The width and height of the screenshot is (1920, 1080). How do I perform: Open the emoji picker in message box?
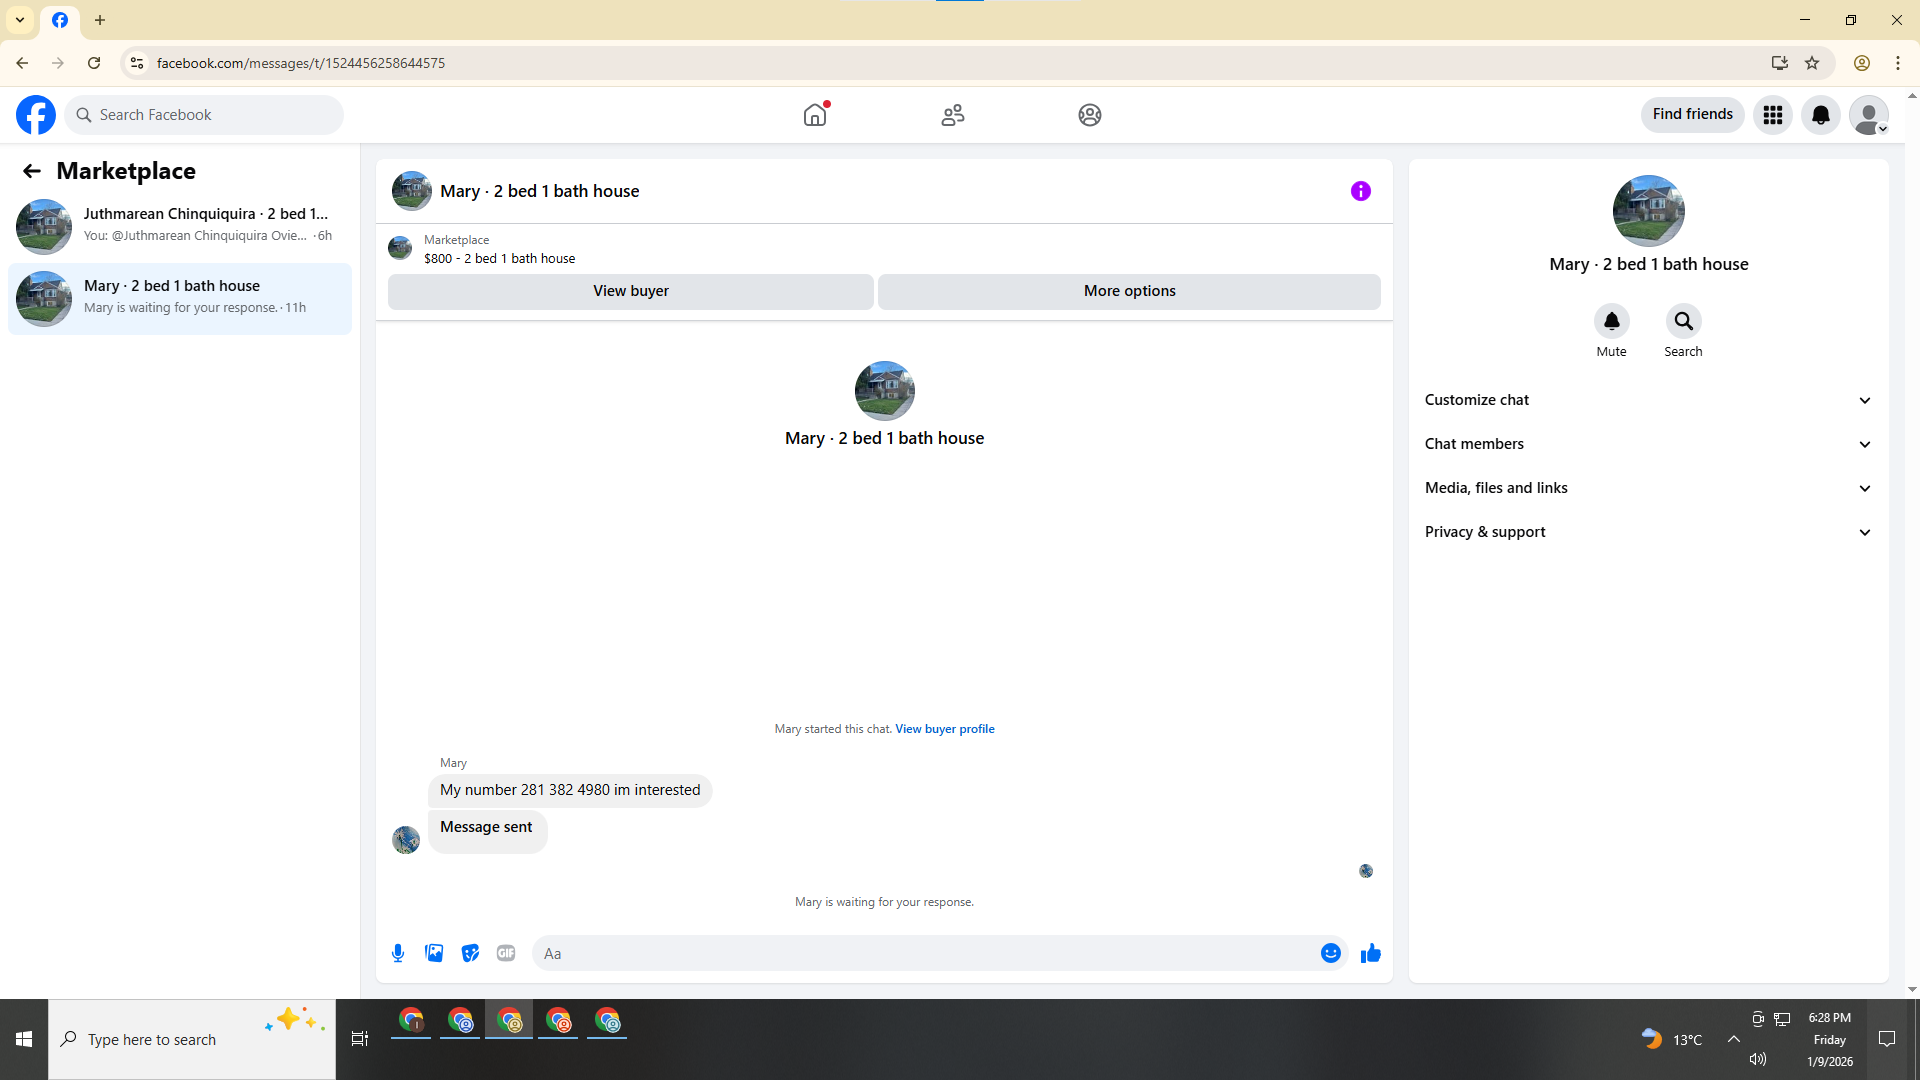pos(1330,953)
